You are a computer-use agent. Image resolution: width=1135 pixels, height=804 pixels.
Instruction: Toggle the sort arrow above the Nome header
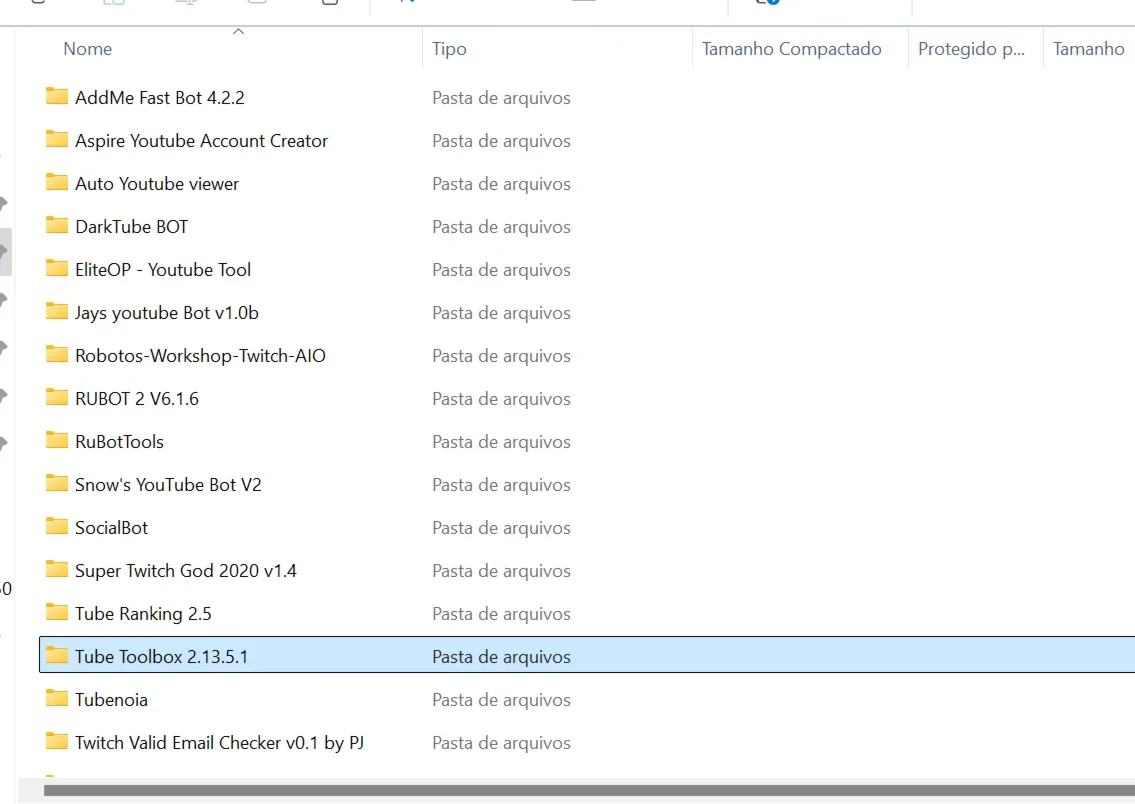[238, 31]
